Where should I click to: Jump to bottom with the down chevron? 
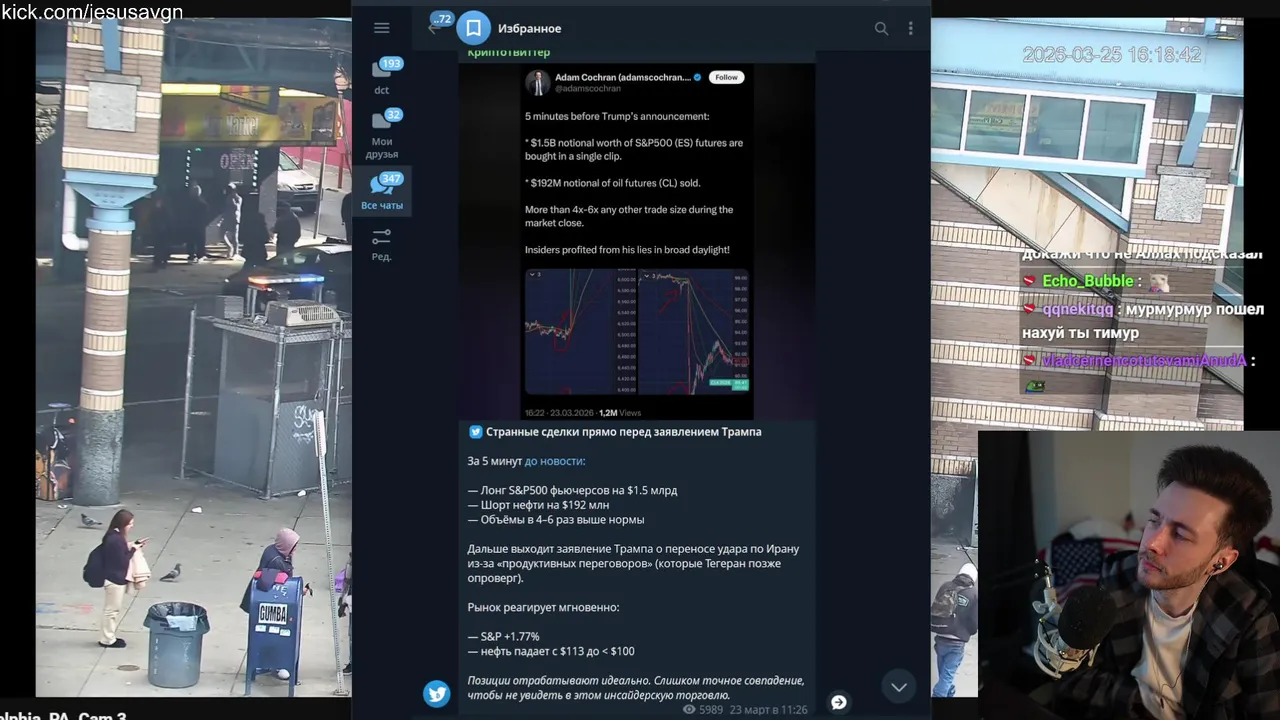pos(899,687)
